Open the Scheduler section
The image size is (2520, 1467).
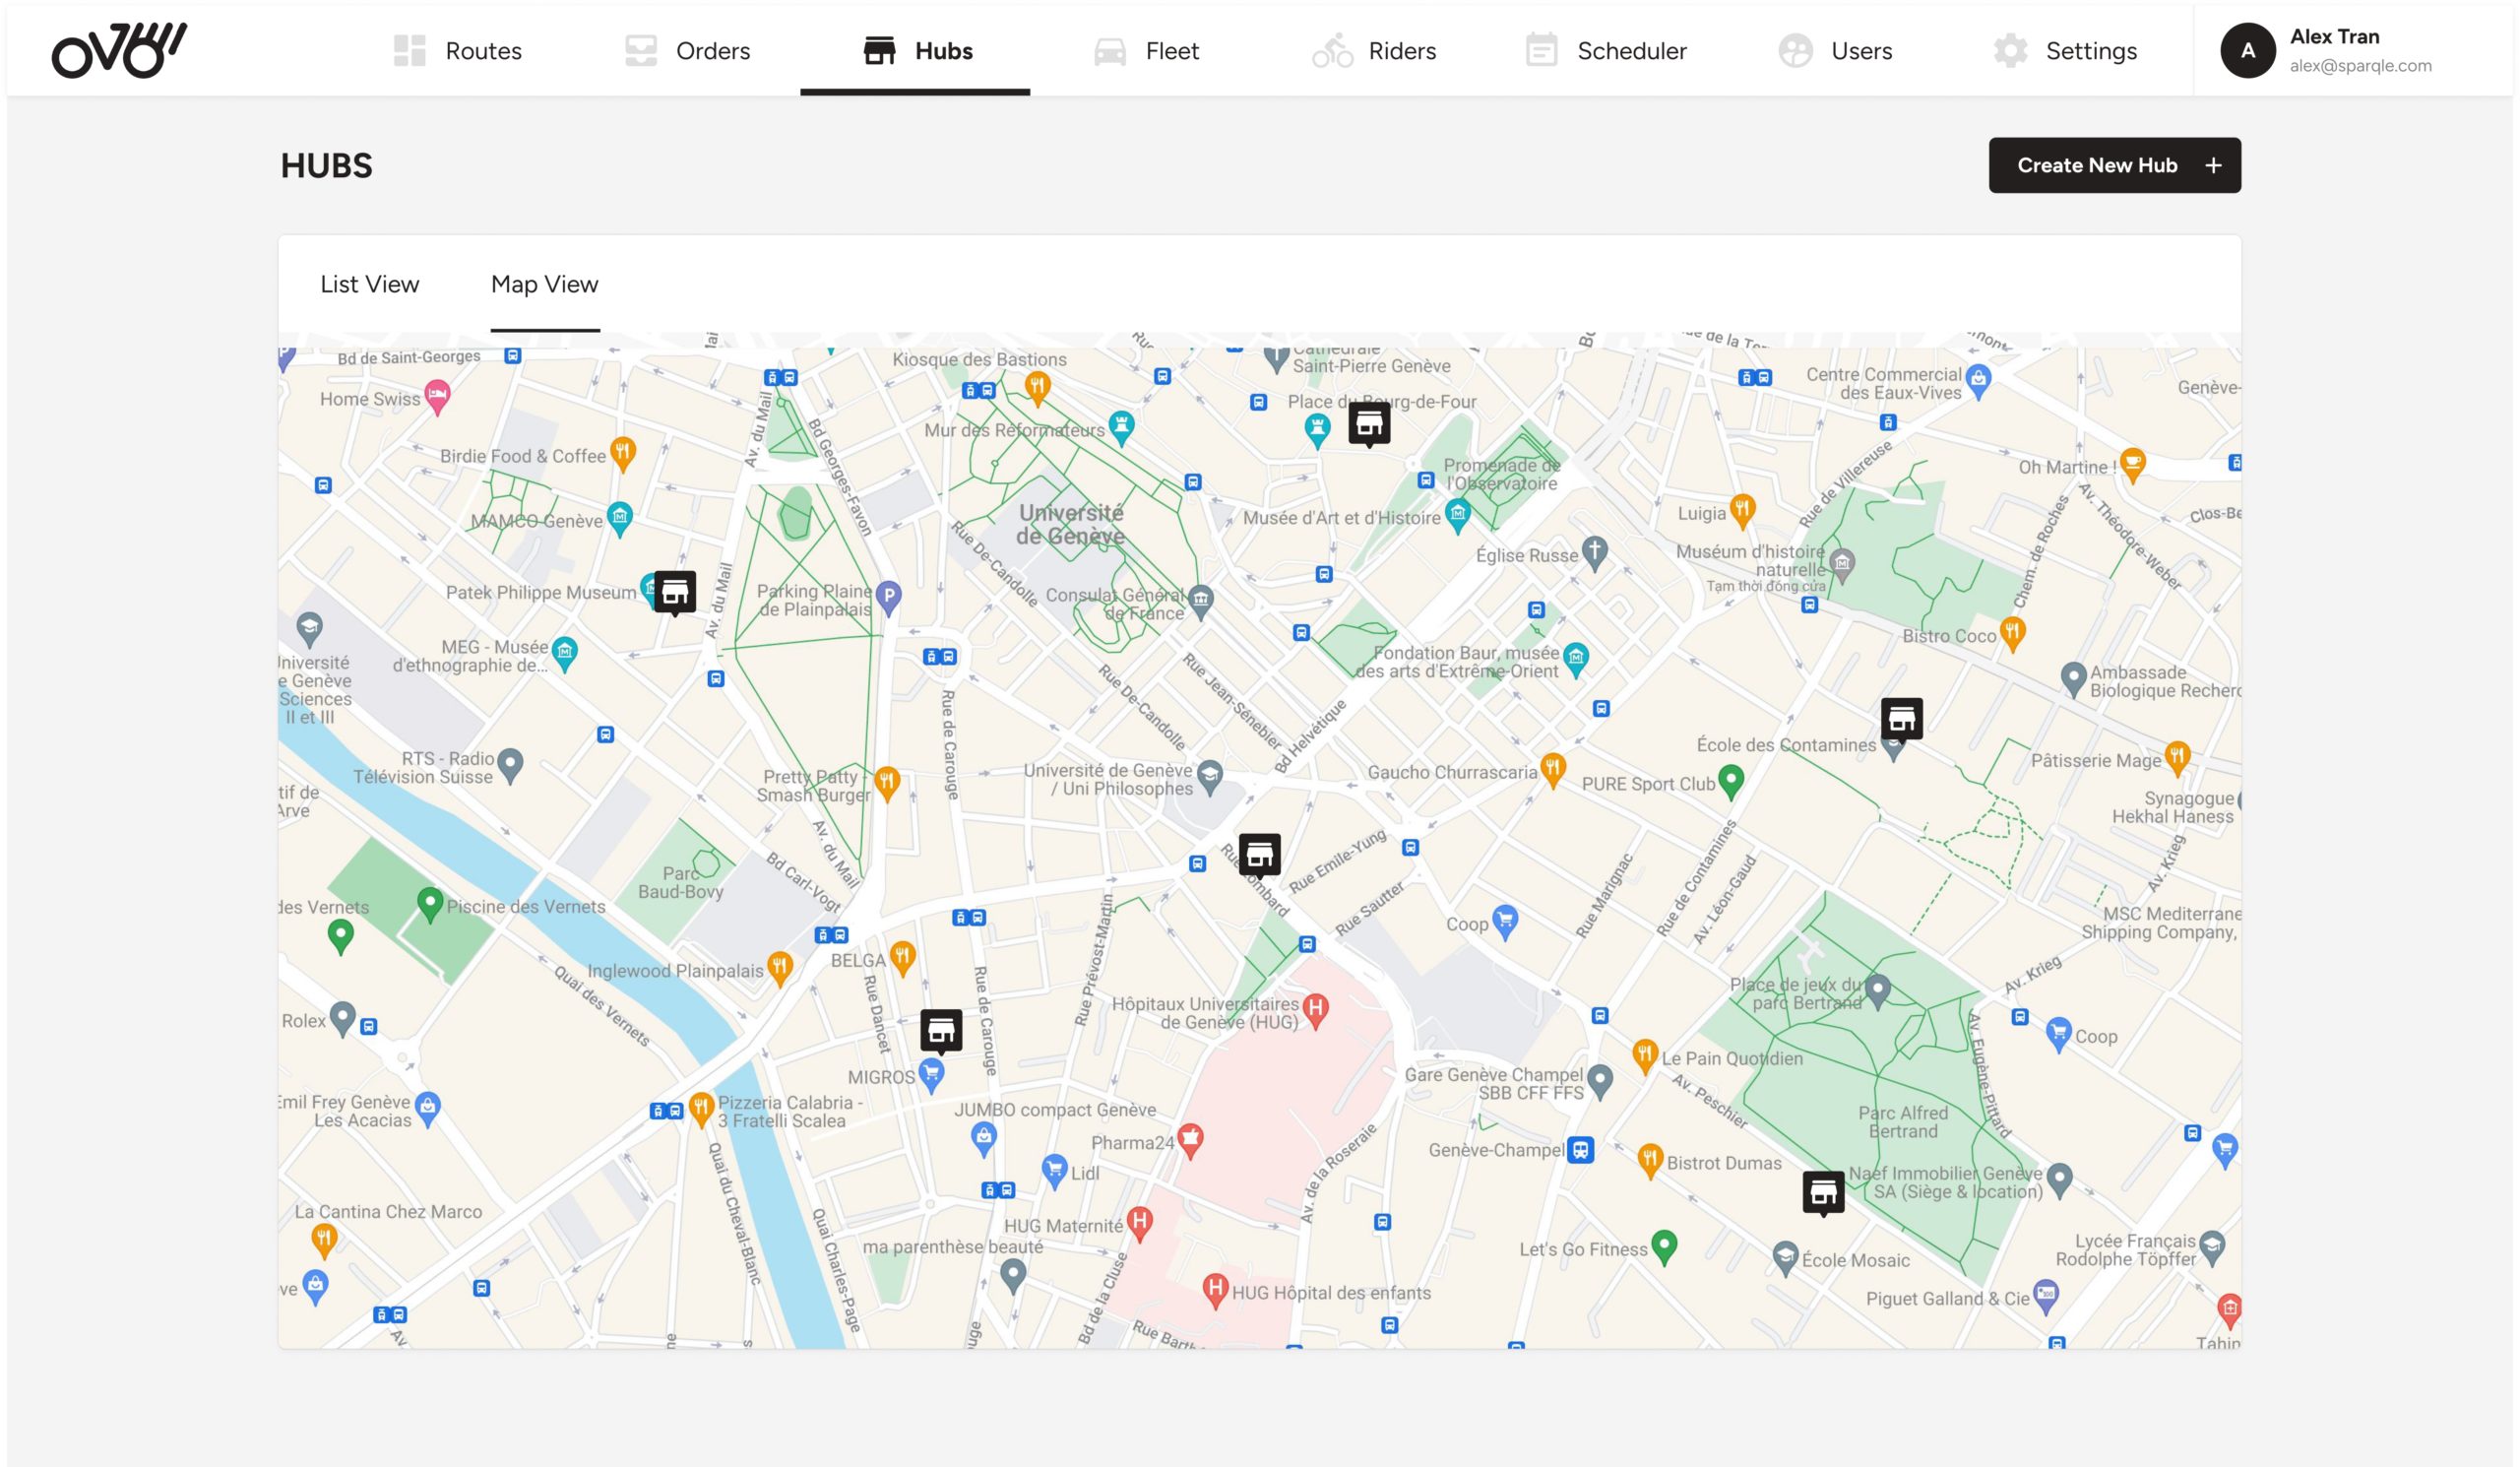[x=1606, y=50]
